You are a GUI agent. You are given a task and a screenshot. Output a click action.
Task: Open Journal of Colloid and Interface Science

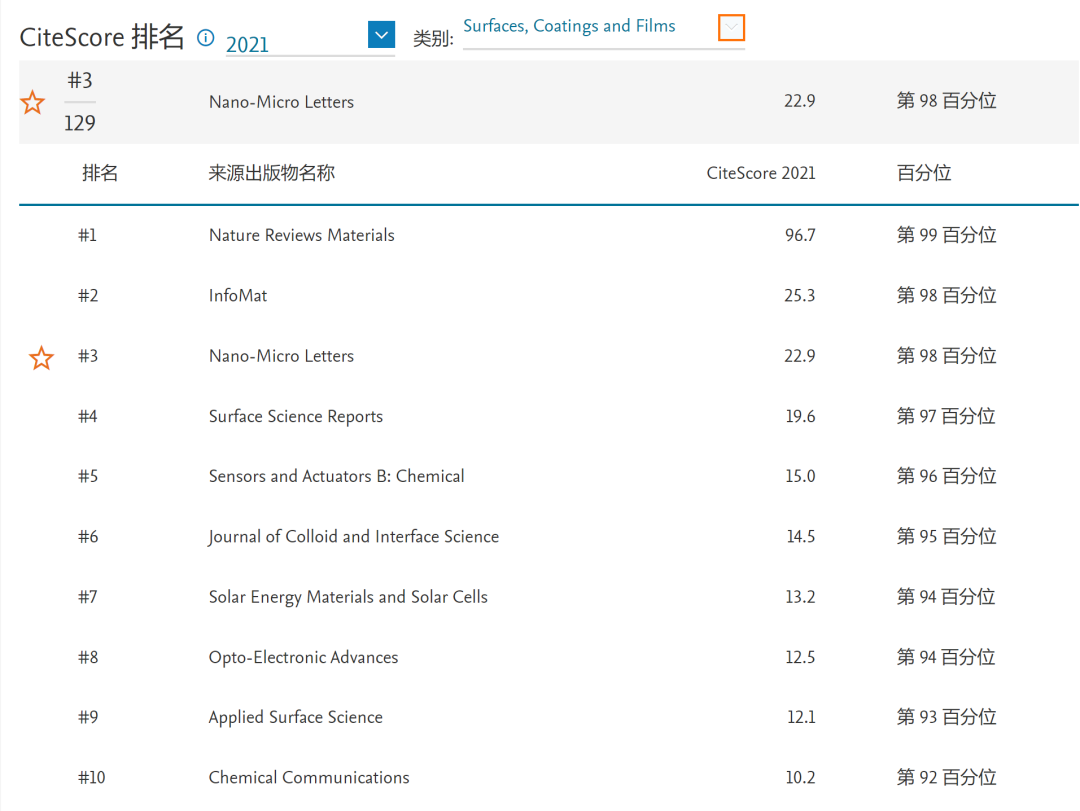353,537
